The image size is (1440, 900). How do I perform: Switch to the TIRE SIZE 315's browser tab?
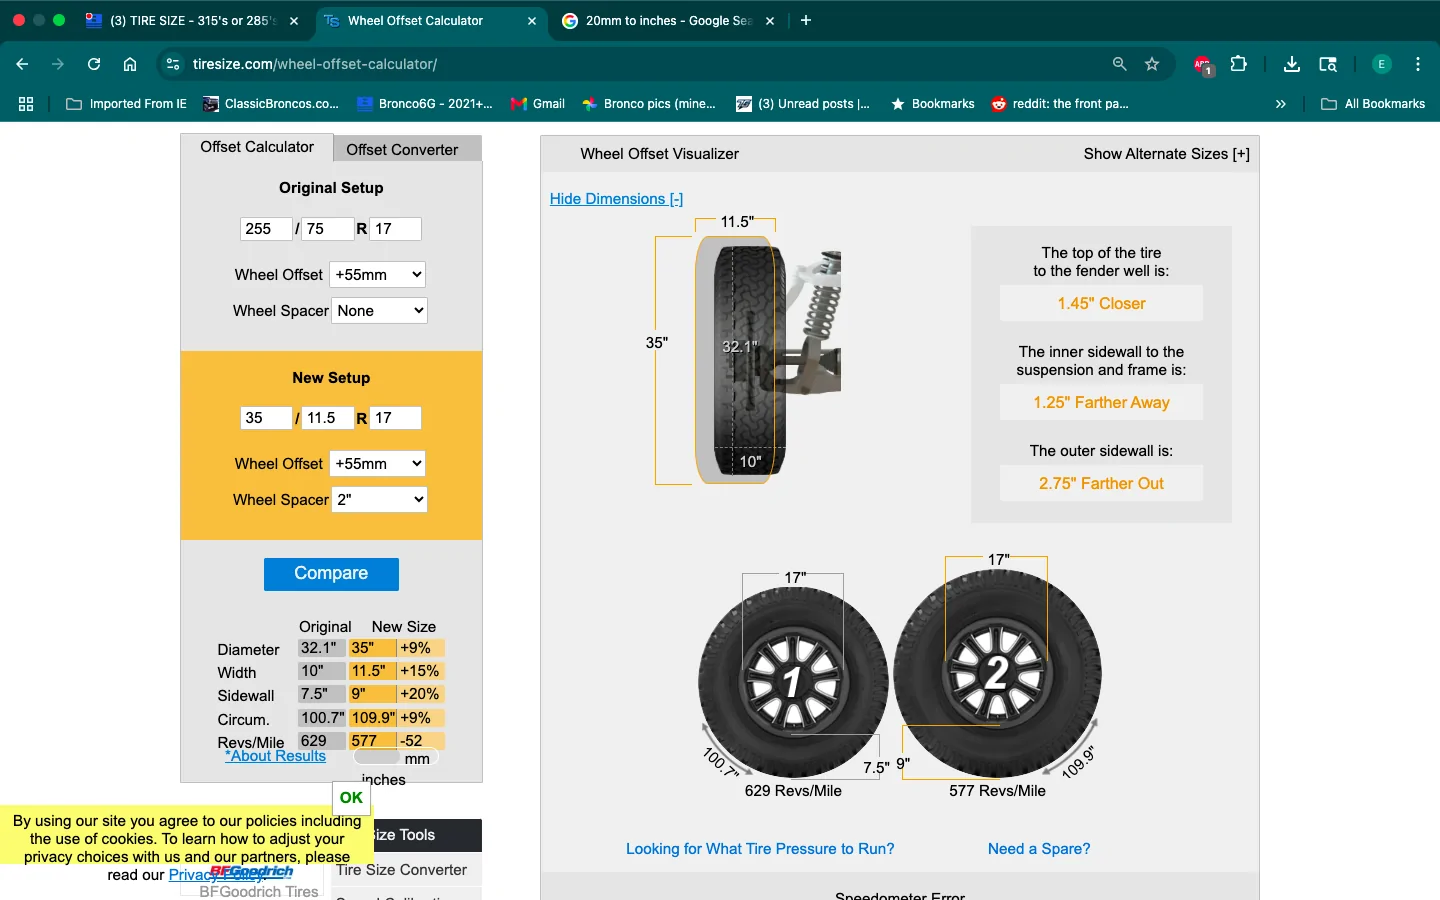click(x=192, y=20)
